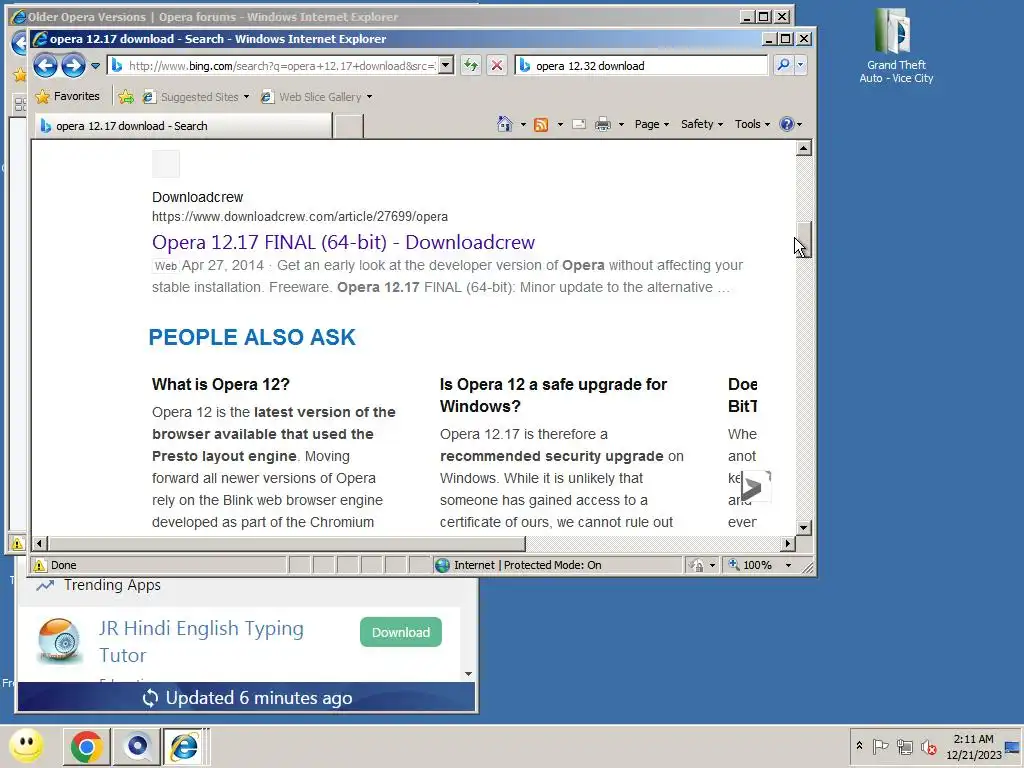Screen dimensions: 1024x768
Task: Open the Tools menu
Action: 752,124
